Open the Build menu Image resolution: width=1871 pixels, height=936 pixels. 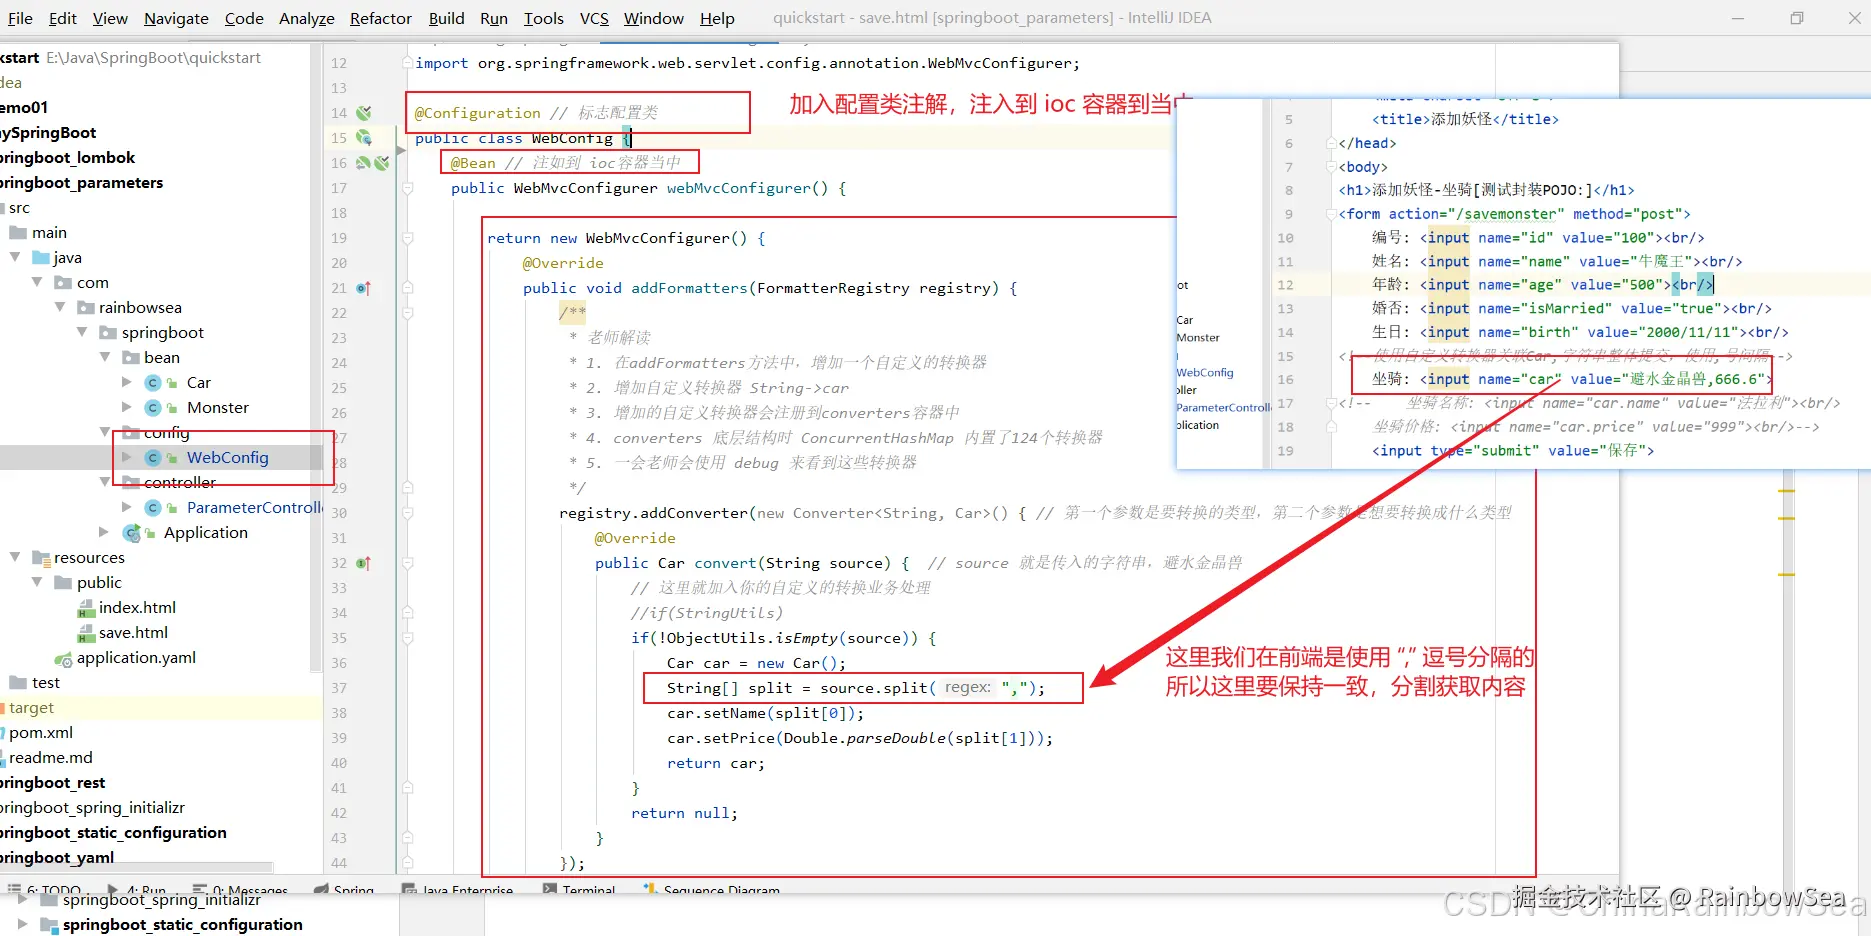(447, 18)
